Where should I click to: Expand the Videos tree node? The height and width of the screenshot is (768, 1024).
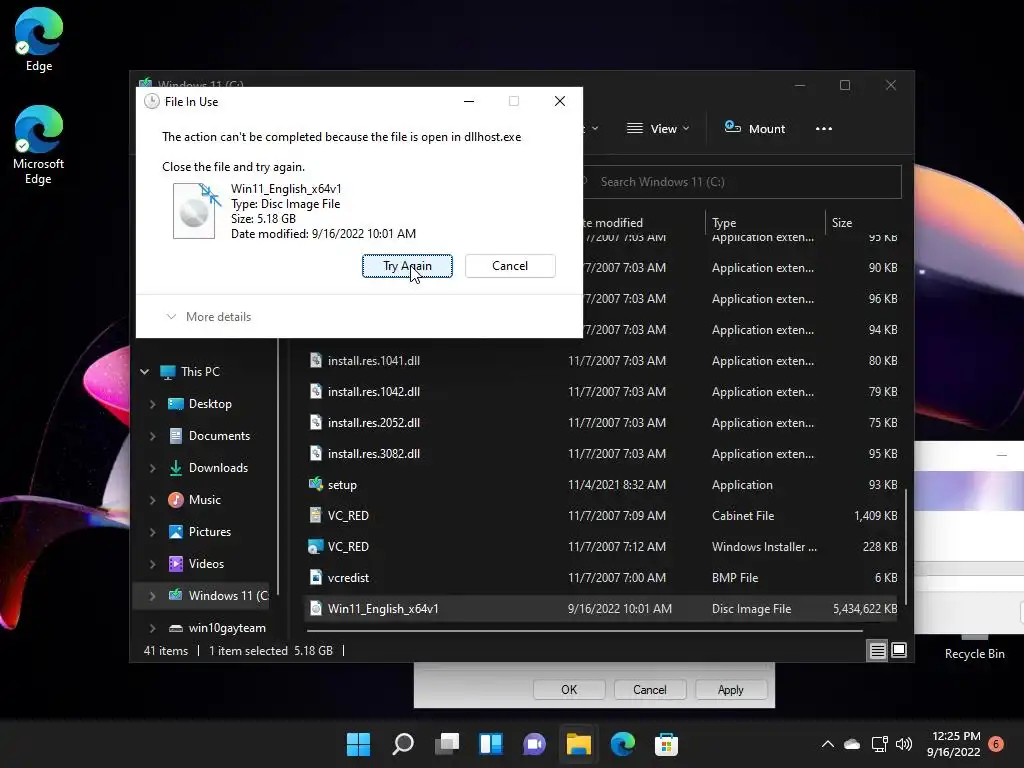point(152,564)
